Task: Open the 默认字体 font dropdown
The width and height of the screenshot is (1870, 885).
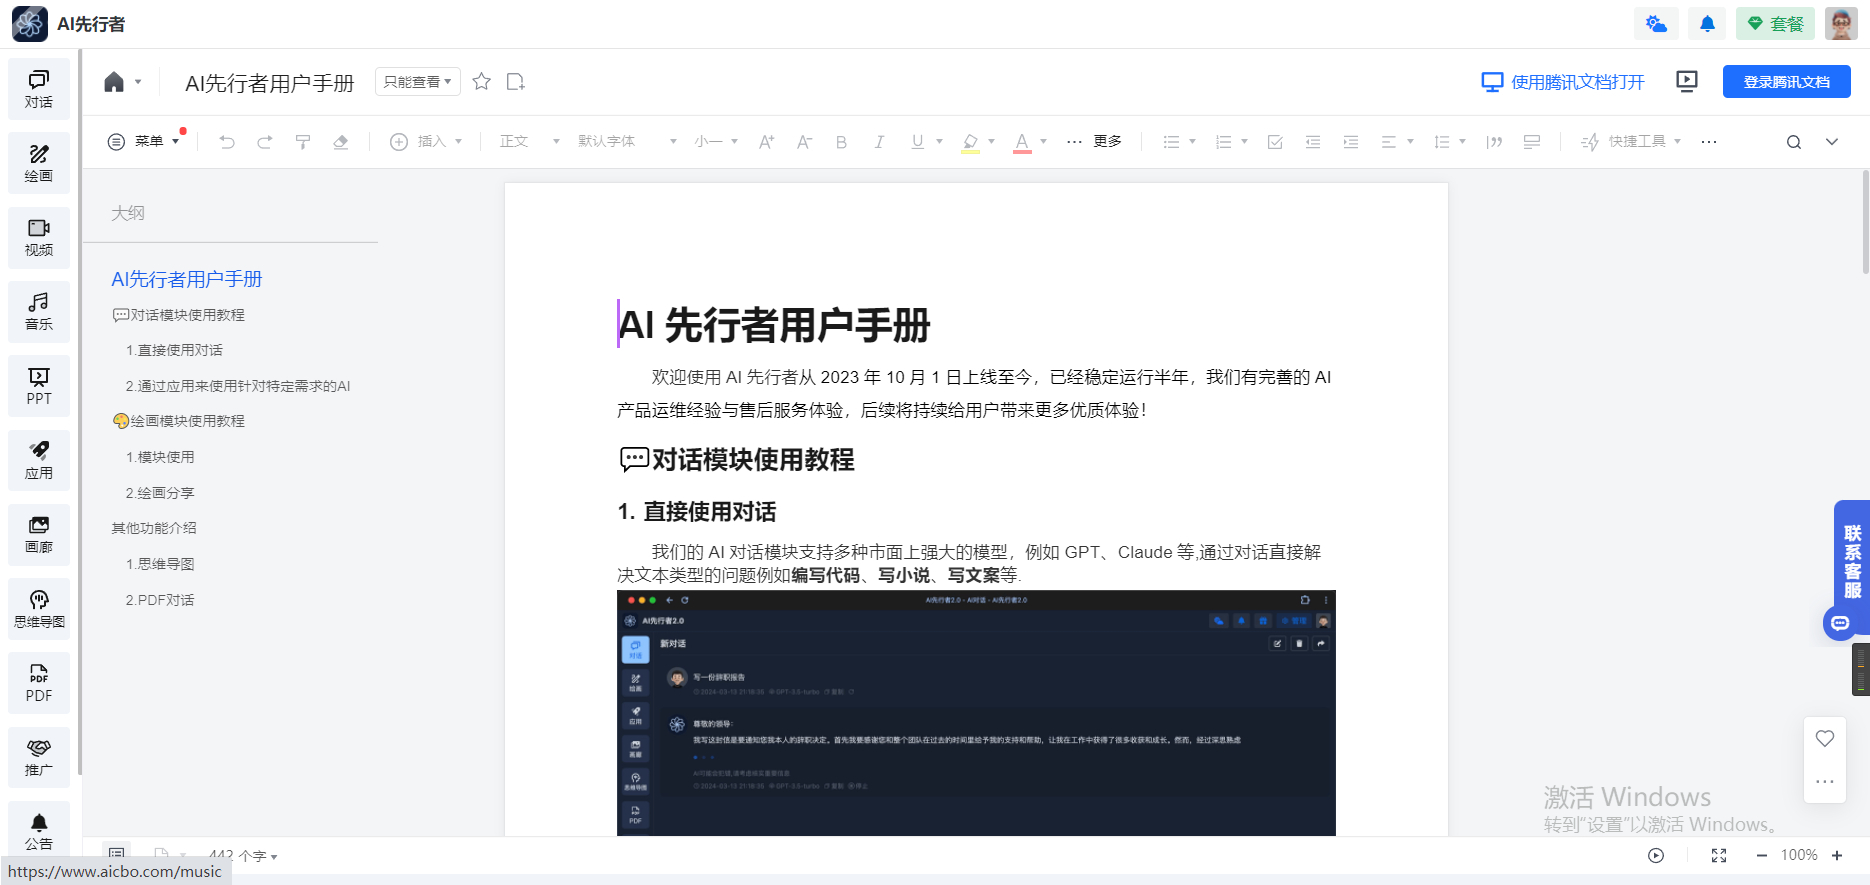Action: tap(627, 142)
